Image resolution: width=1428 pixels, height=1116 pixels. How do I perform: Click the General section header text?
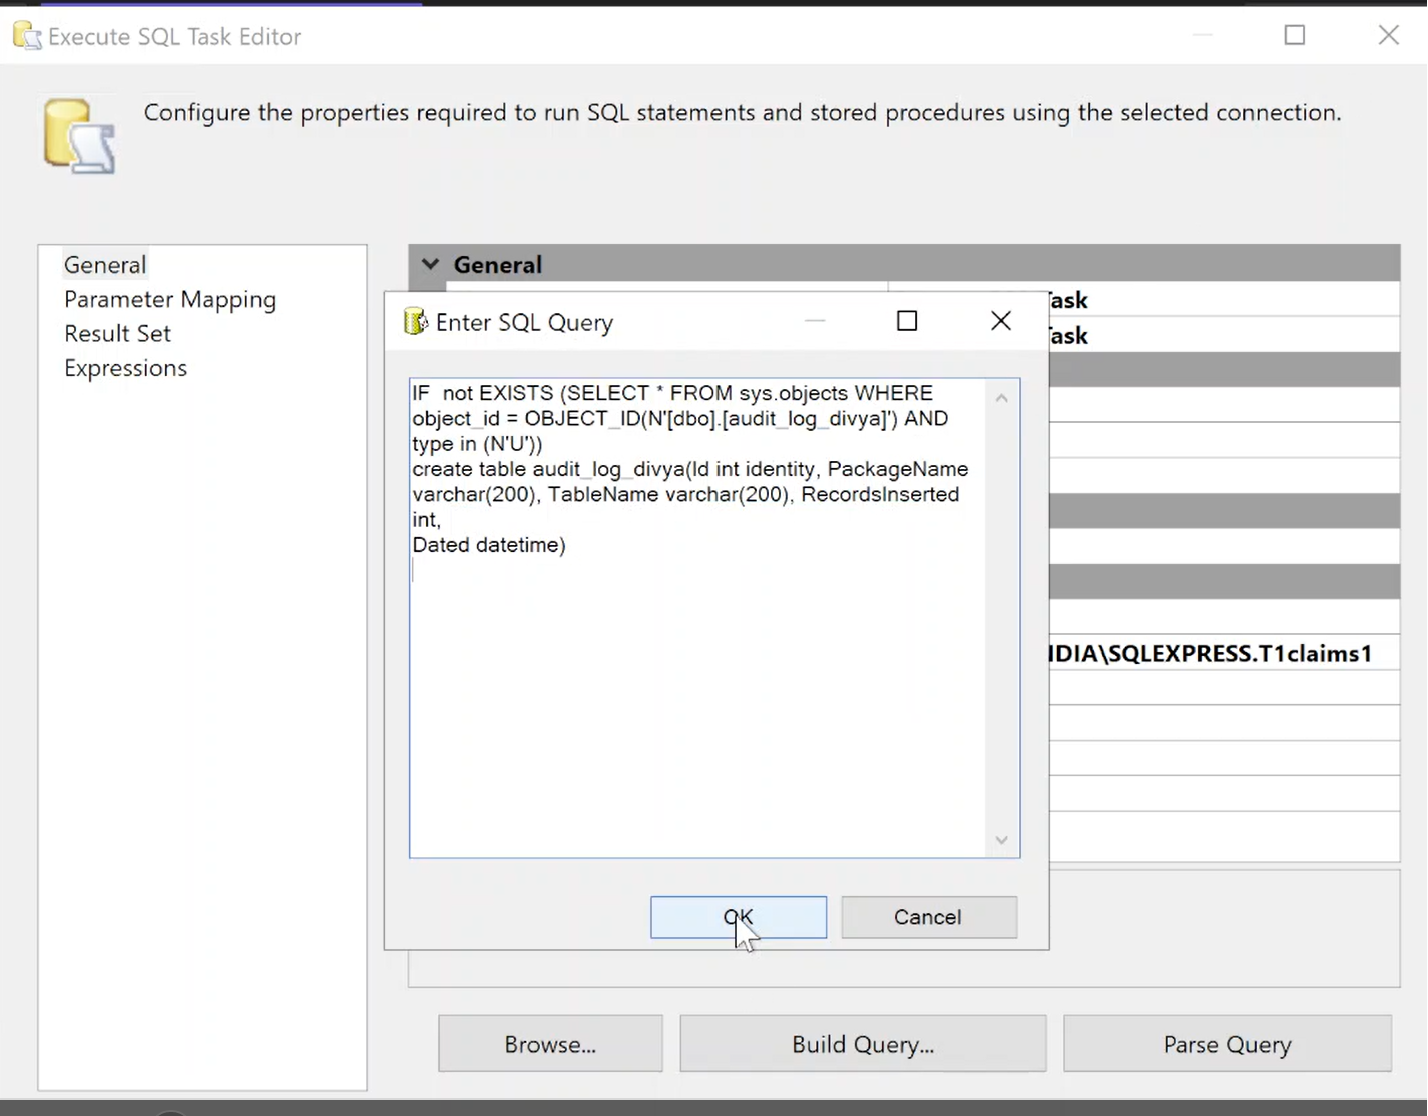point(498,265)
